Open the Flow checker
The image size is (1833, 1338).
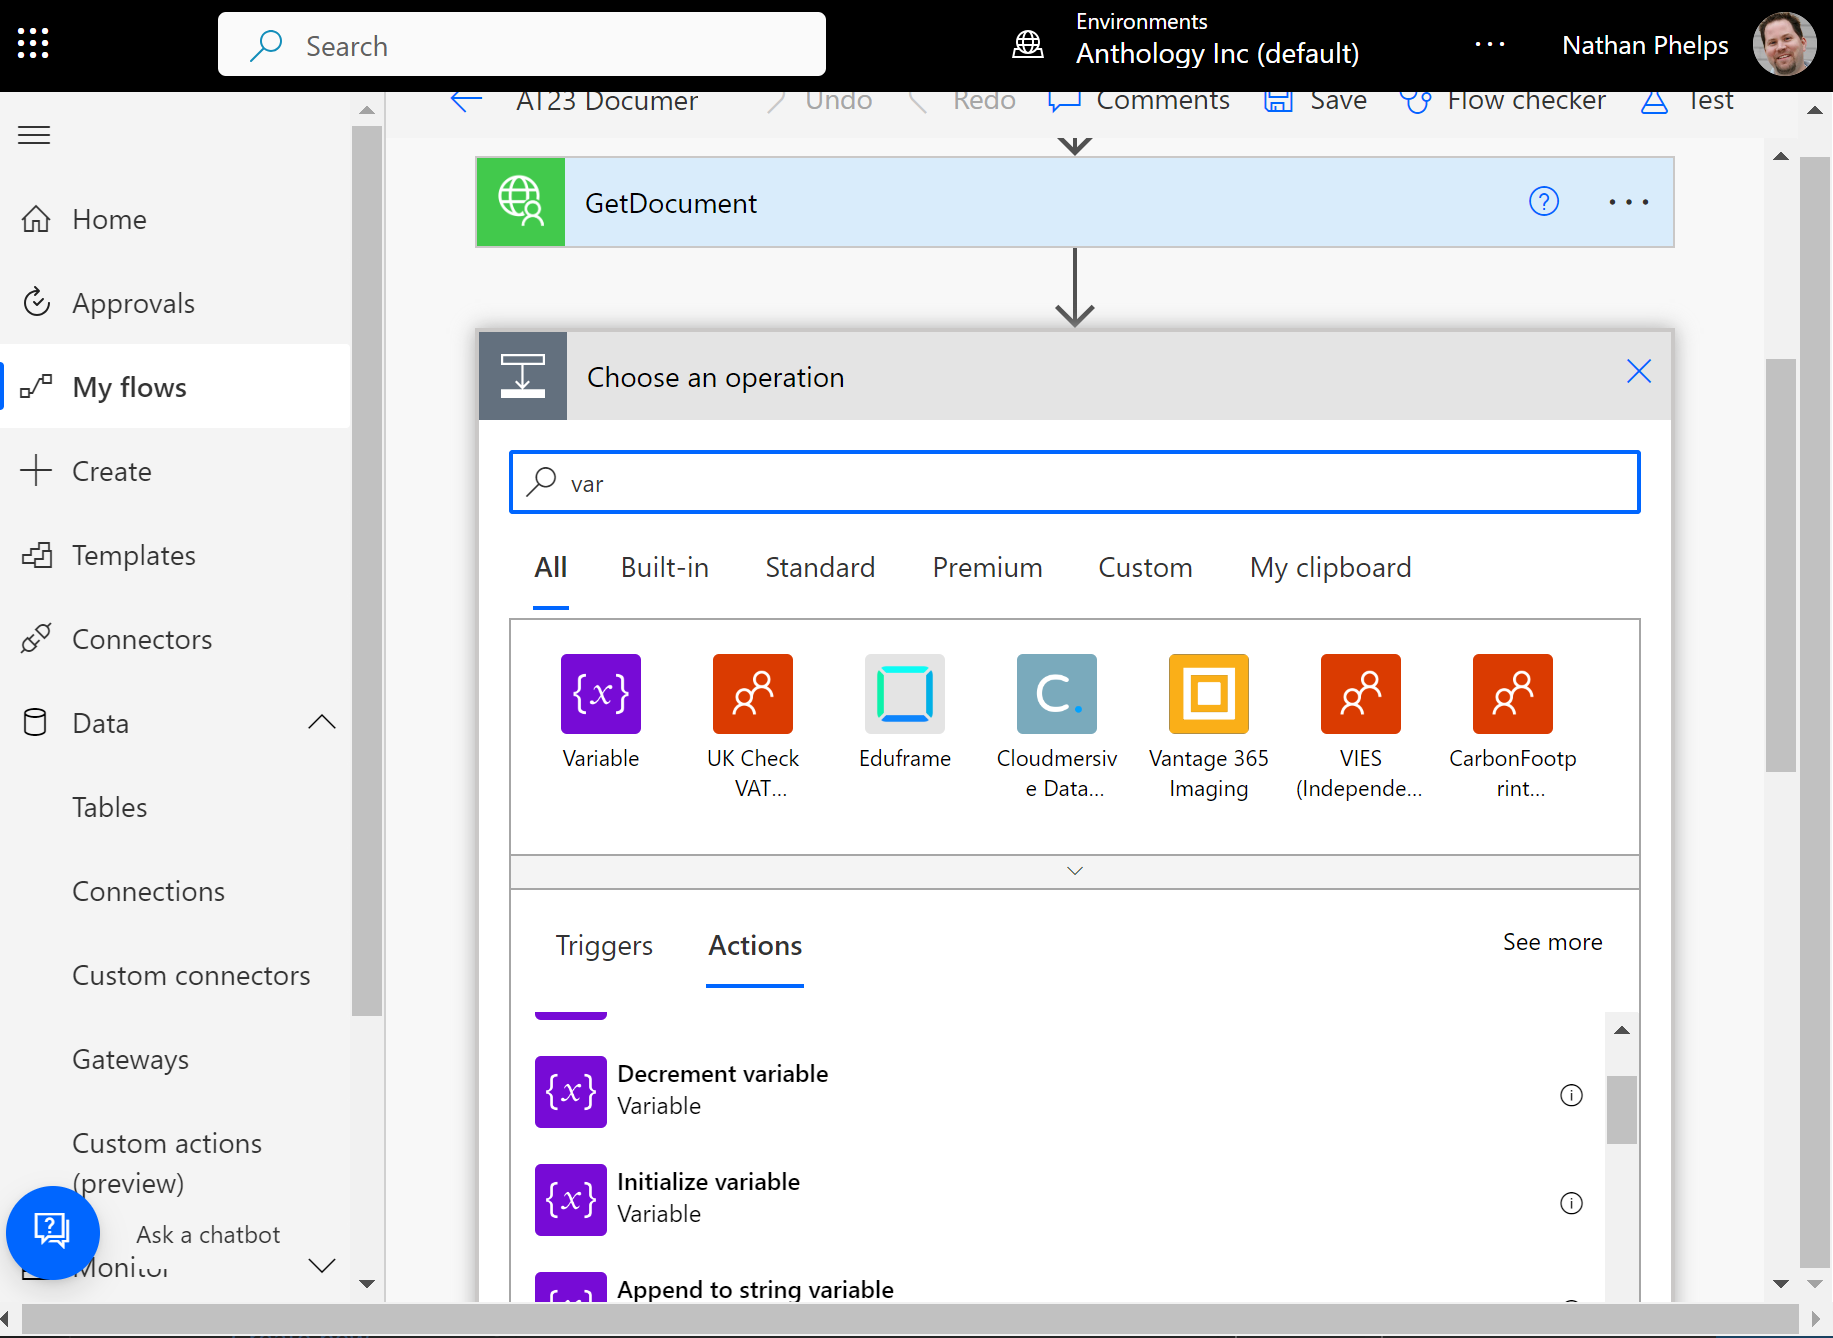[x=1502, y=101]
